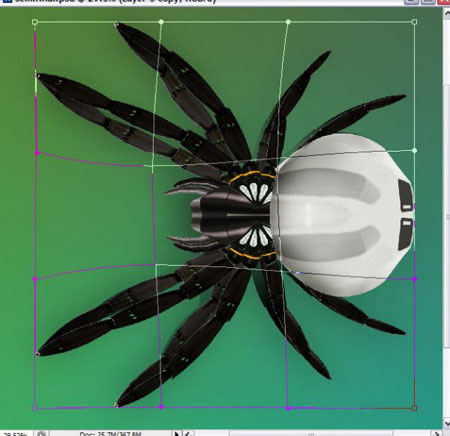Click the round status bar icon beside zoom
The height and width of the screenshot is (436, 450).
pos(41,434)
